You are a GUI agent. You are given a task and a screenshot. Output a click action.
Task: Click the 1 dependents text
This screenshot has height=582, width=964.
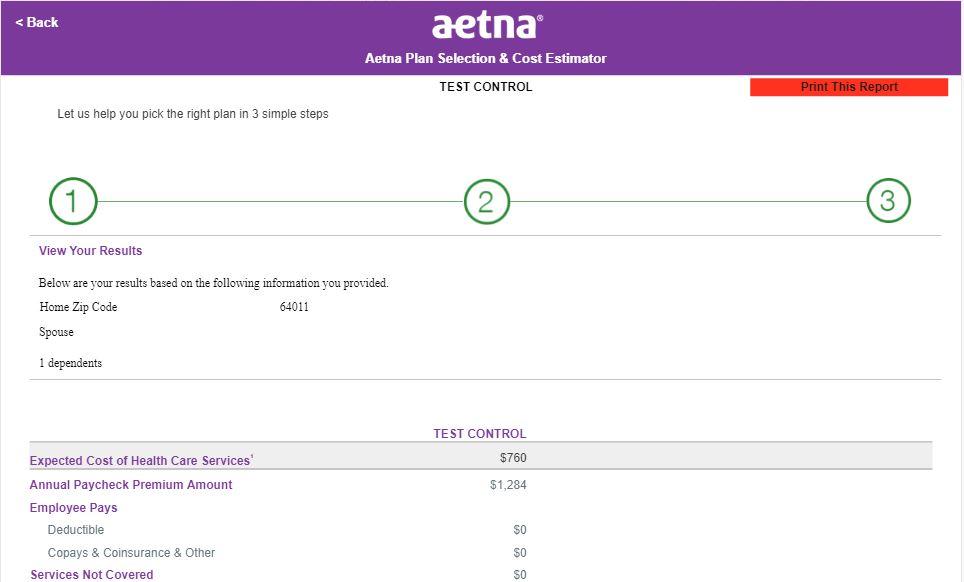pos(70,363)
